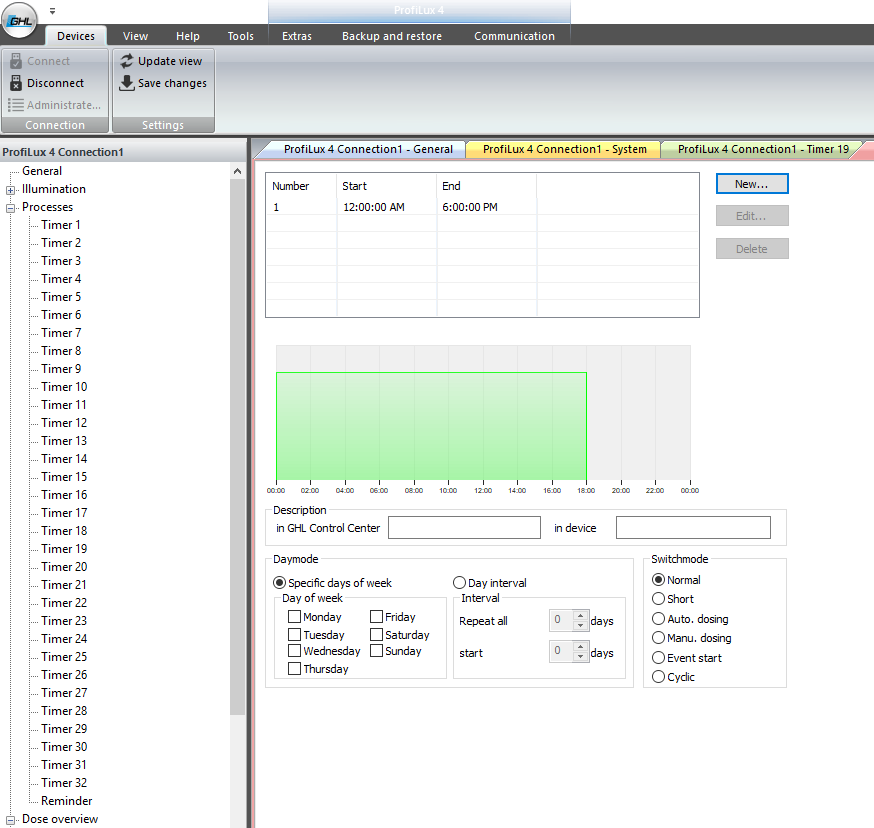Increase the Repeat all days value
Image resolution: width=874 pixels, height=828 pixels.
coord(580,616)
